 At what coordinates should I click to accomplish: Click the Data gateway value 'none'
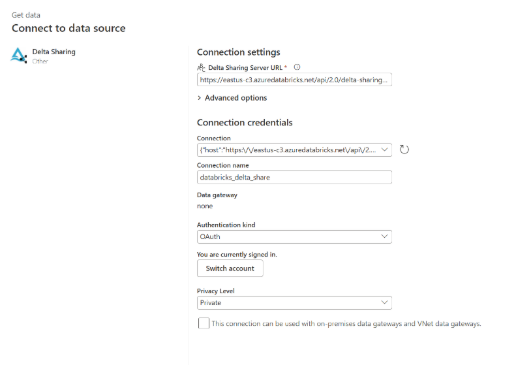(205, 206)
